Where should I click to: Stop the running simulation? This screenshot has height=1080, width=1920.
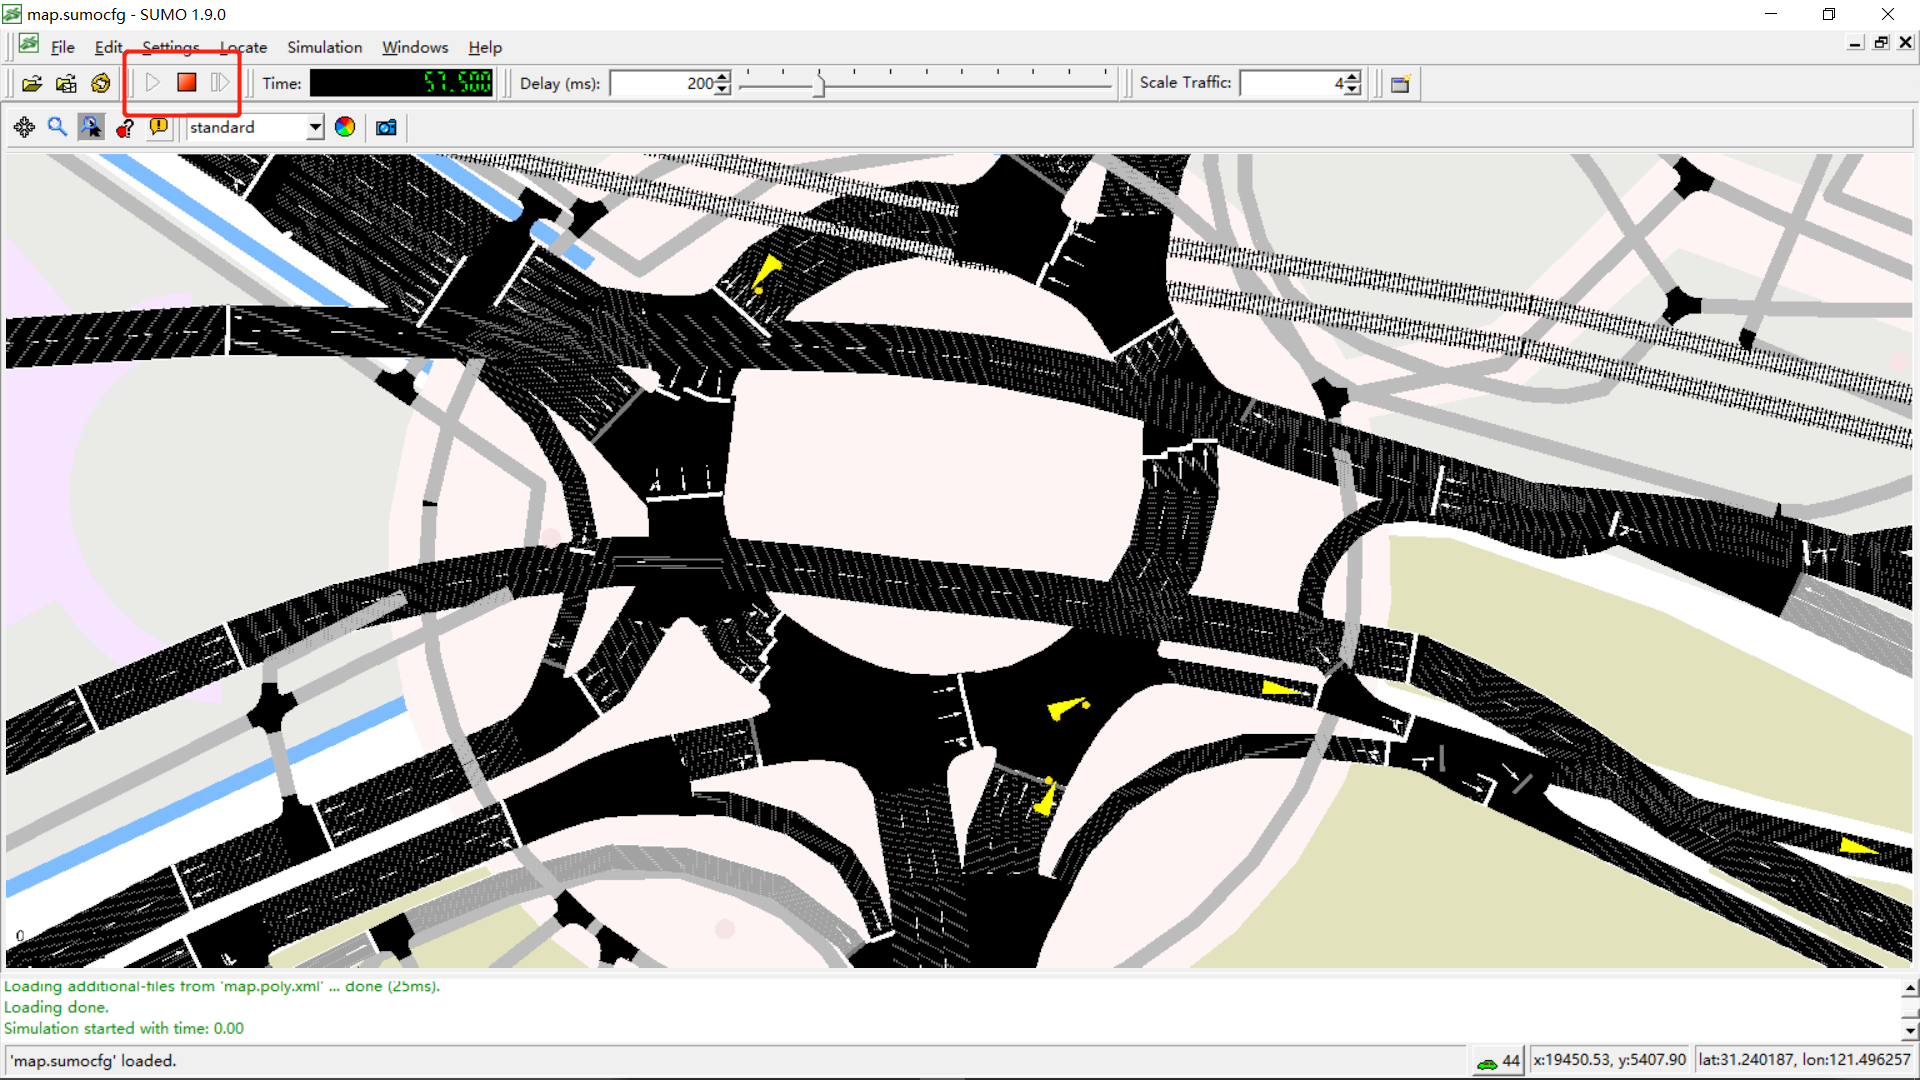click(186, 83)
